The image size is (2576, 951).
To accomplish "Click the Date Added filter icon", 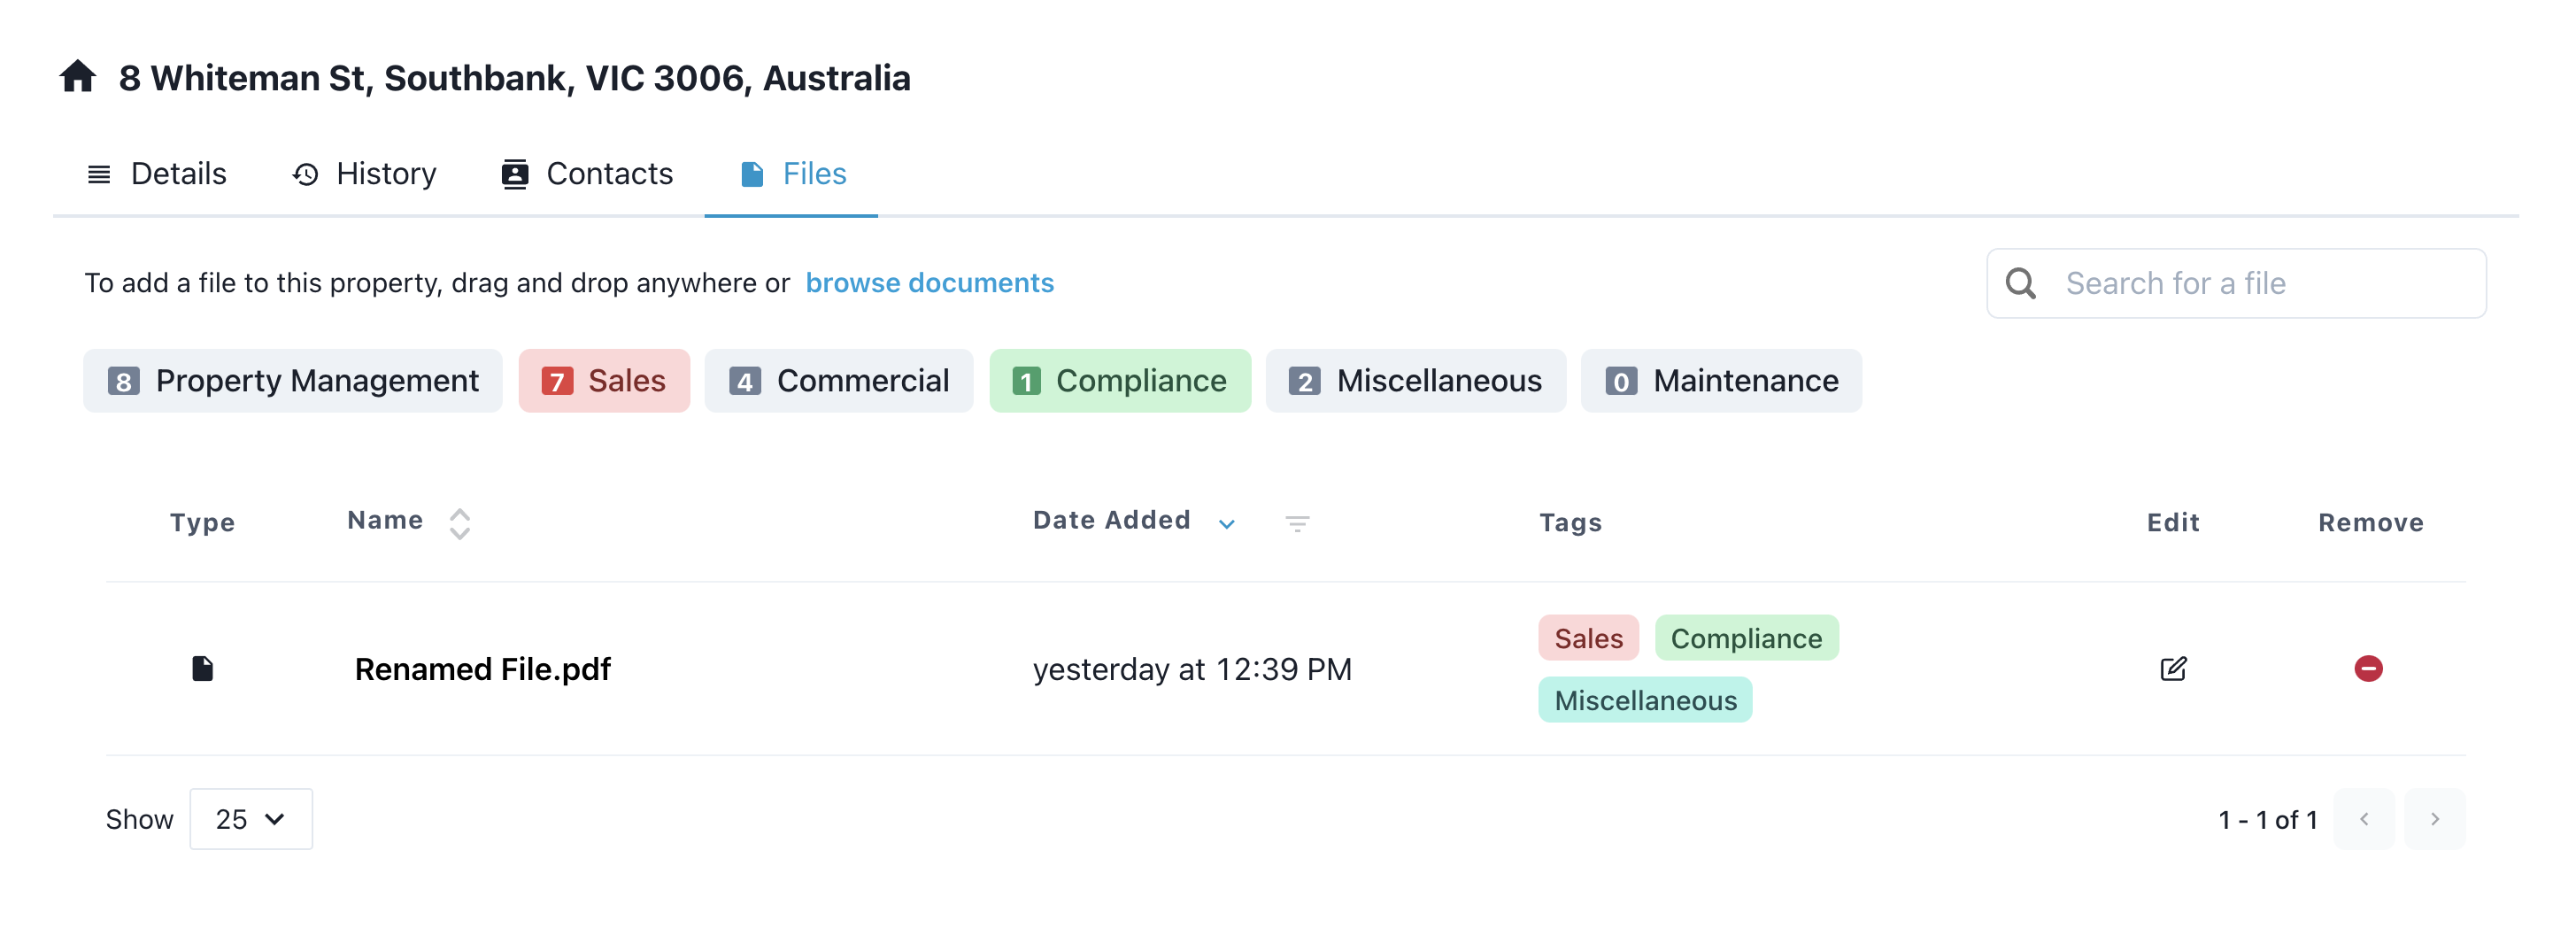I will pyautogui.click(x=1296, y=523).
